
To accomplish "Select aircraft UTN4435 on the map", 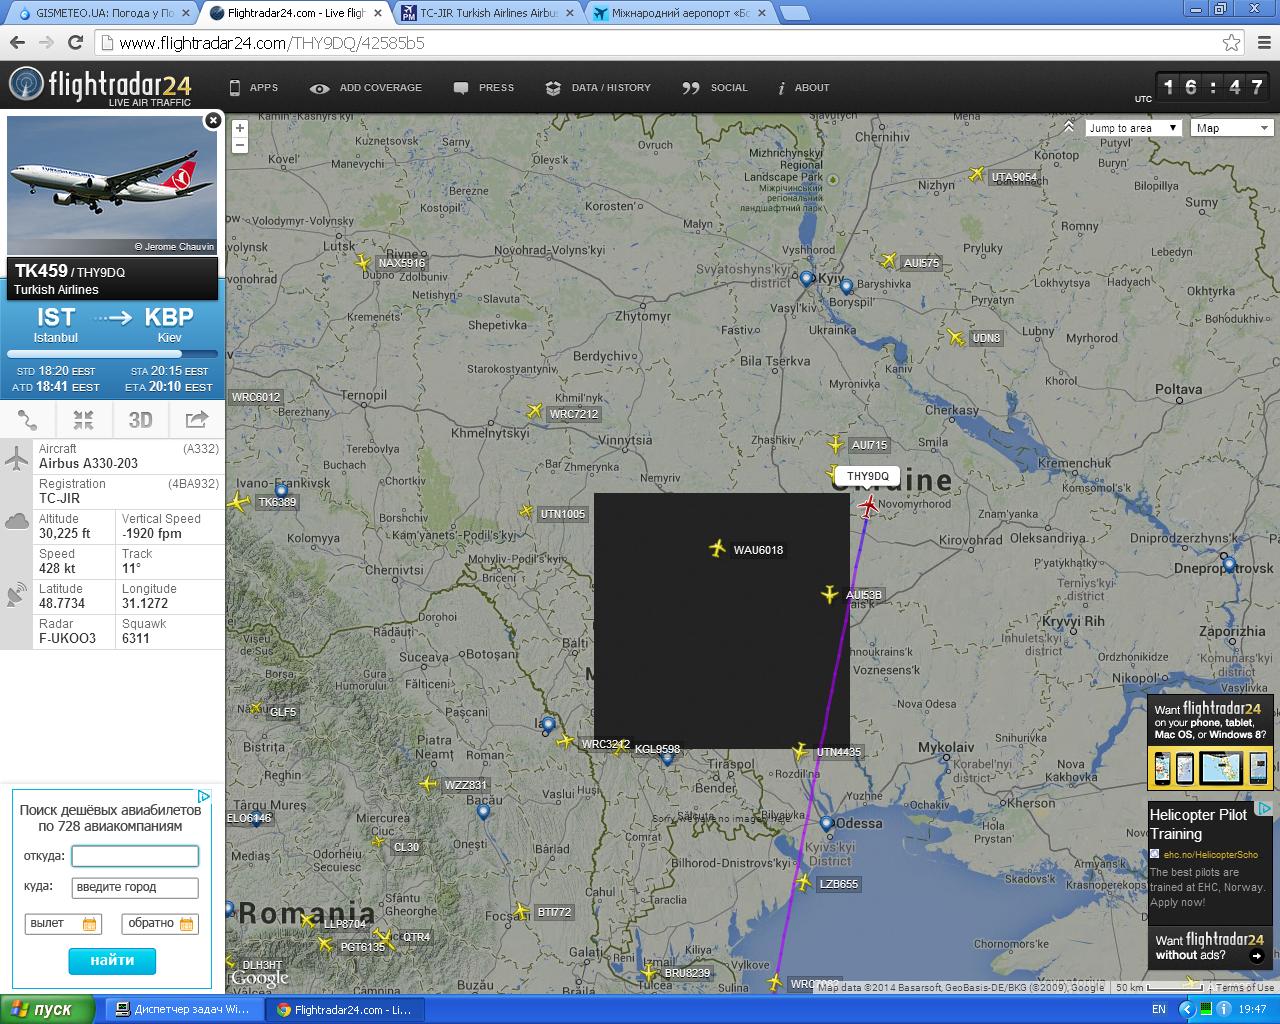I will point(800,751).
